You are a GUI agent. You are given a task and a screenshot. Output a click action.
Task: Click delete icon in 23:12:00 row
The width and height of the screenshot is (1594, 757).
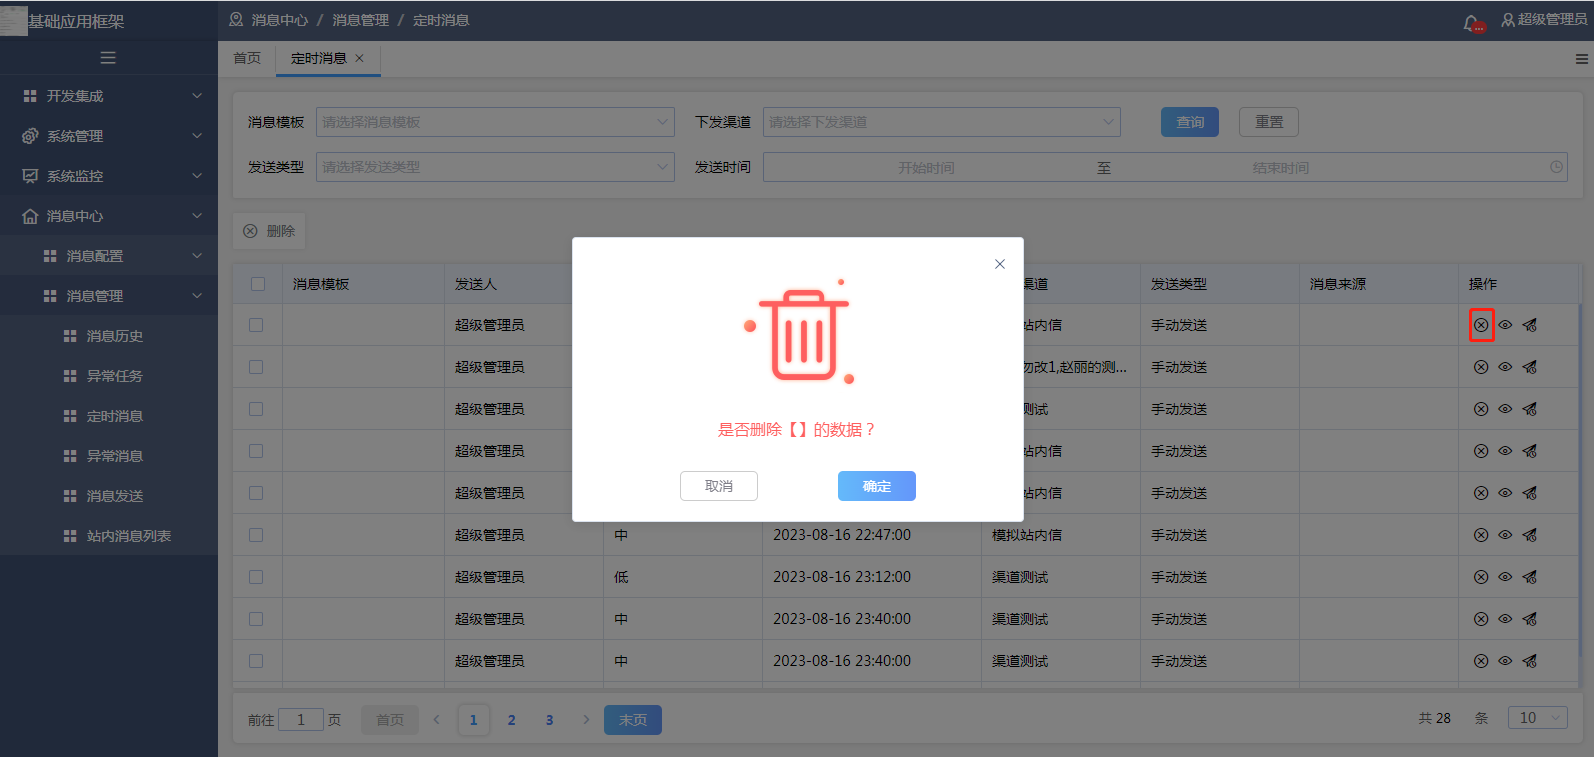(1481, 577)
